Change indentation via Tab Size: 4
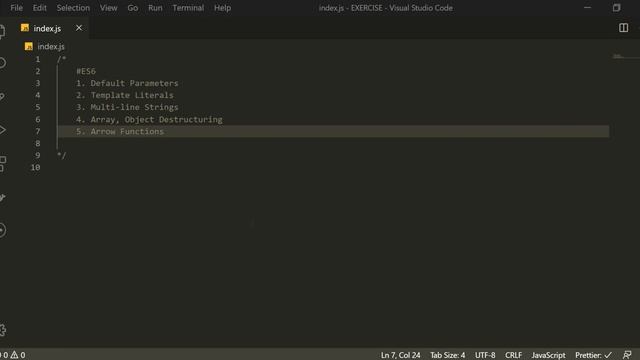The height and width of the screenshot is (360, 640). pyautogui.click(x=447, y=355)
